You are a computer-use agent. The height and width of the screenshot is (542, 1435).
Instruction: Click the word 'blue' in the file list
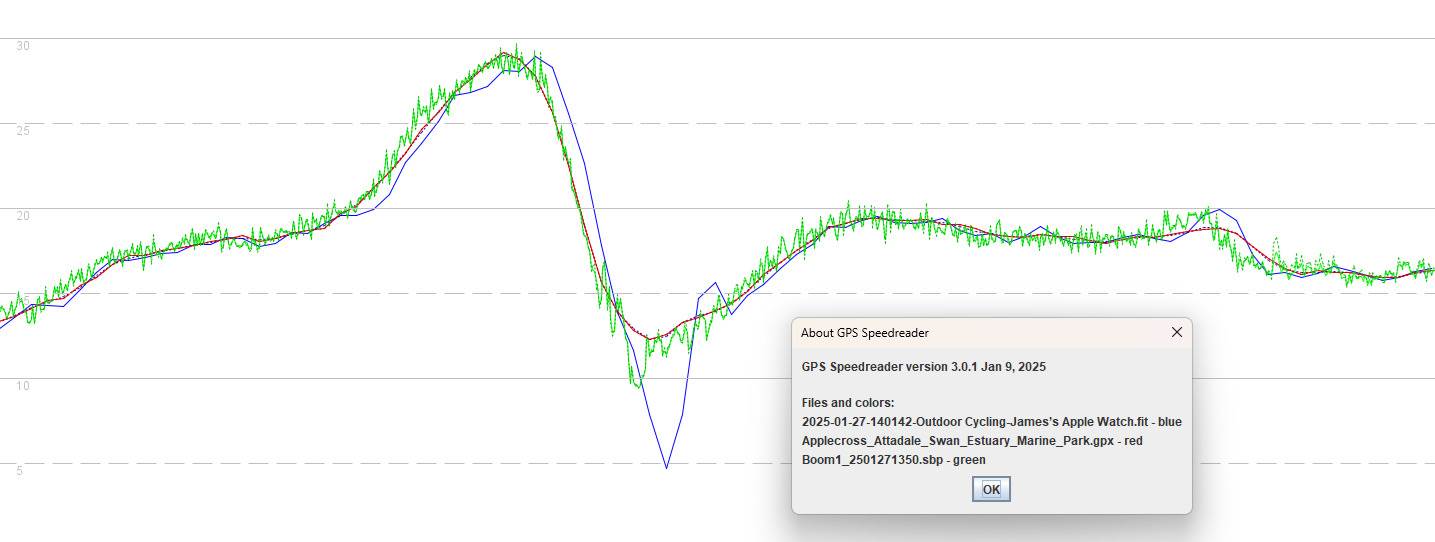tap(1167, 422)
